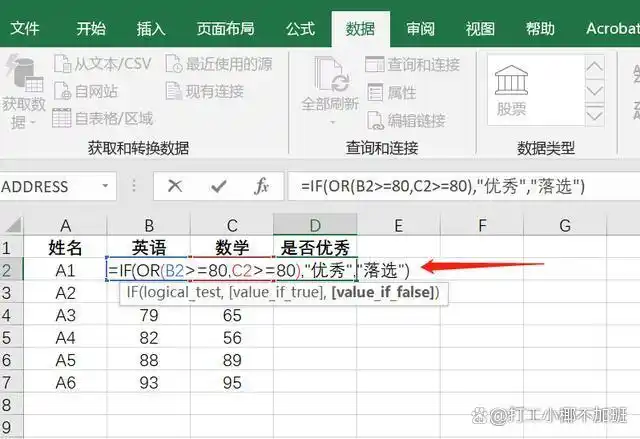This screenshot has height=439, width=640.
Task: Expand the 全部刷新 dropdown arrow
Action: pyautogui.click(x=332, y=122)
